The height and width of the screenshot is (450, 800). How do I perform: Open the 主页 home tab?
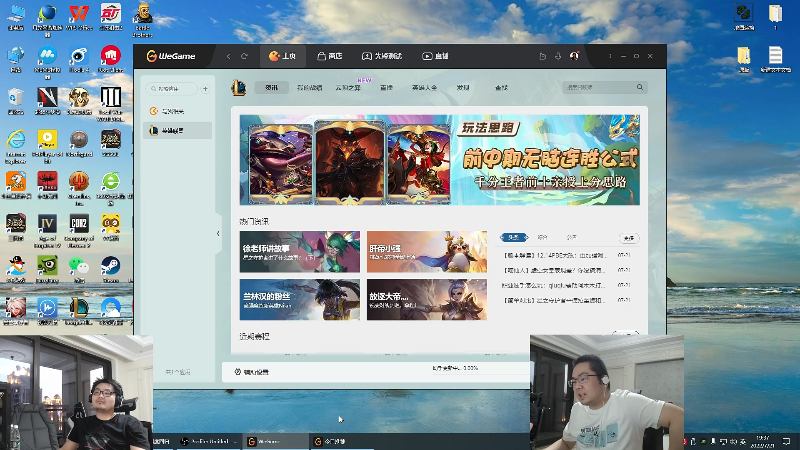coord(283,56)
